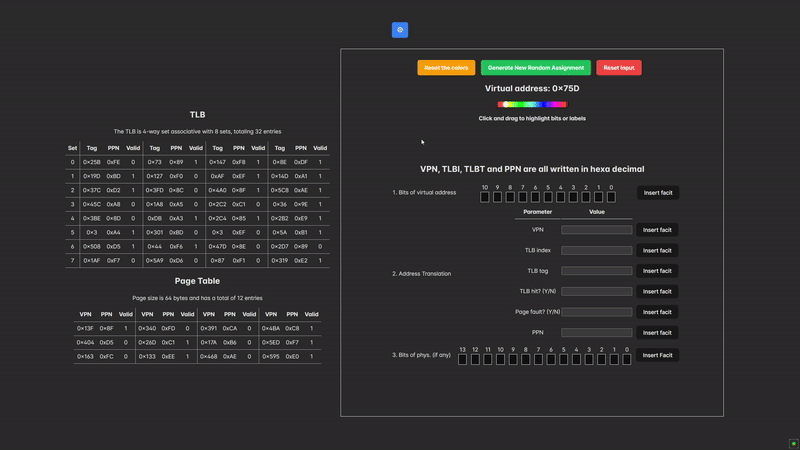Select virtual address bit 0 box
The width and height of the screenshot is (800, 450).
611,197
